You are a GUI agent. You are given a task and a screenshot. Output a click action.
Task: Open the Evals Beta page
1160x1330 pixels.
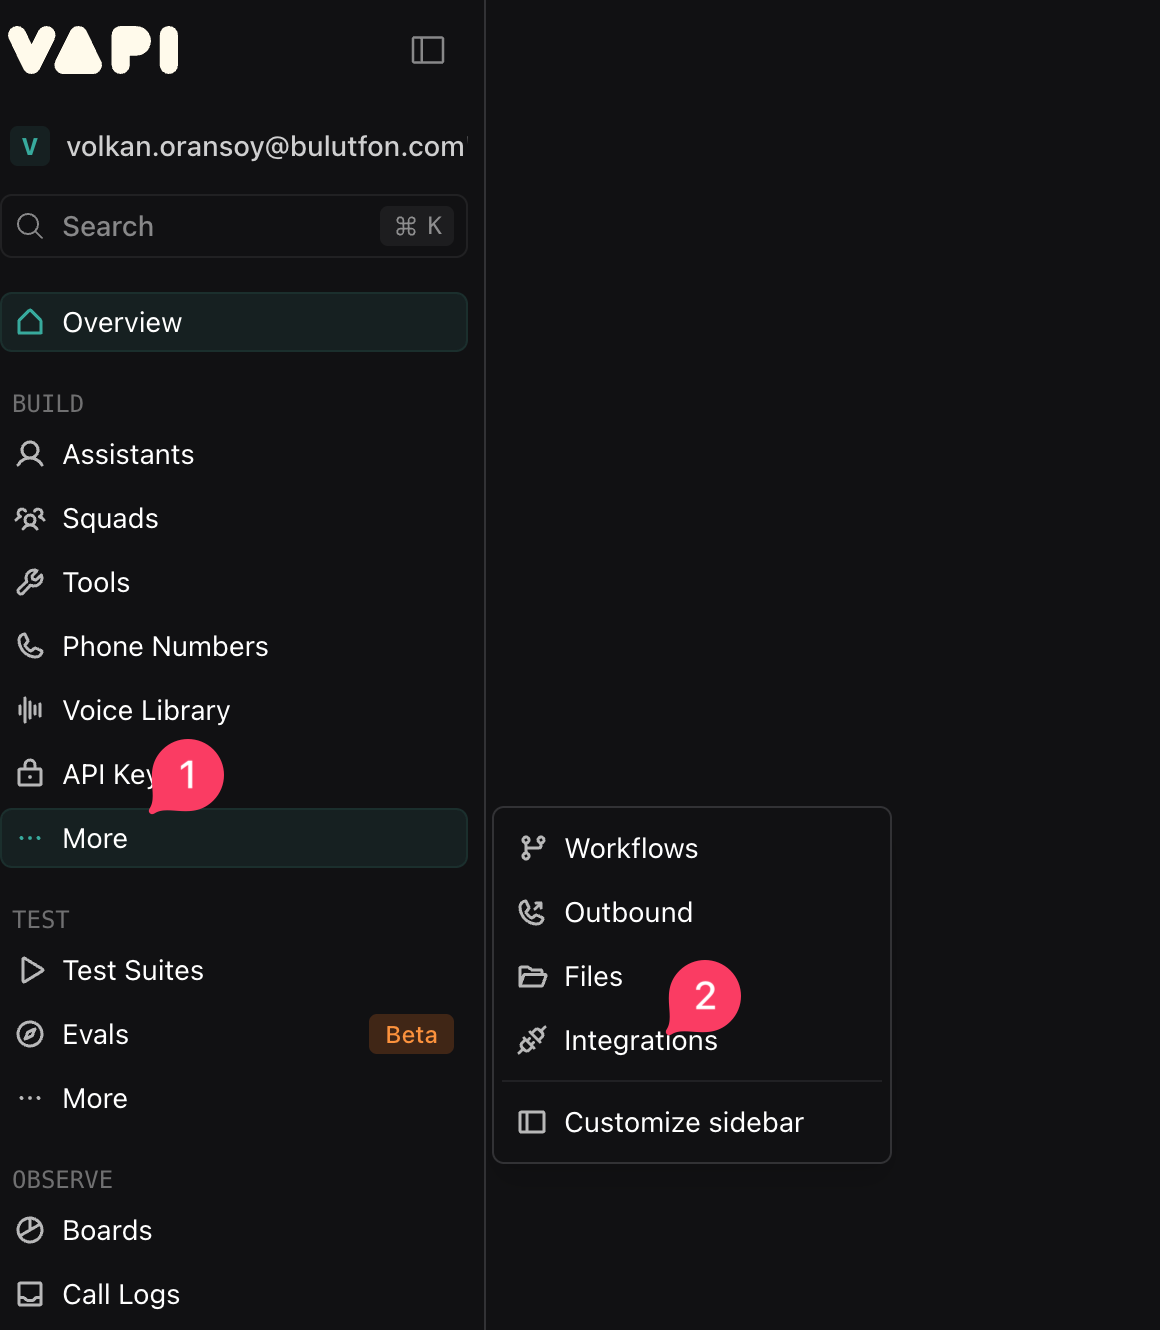pos(96,1034)
